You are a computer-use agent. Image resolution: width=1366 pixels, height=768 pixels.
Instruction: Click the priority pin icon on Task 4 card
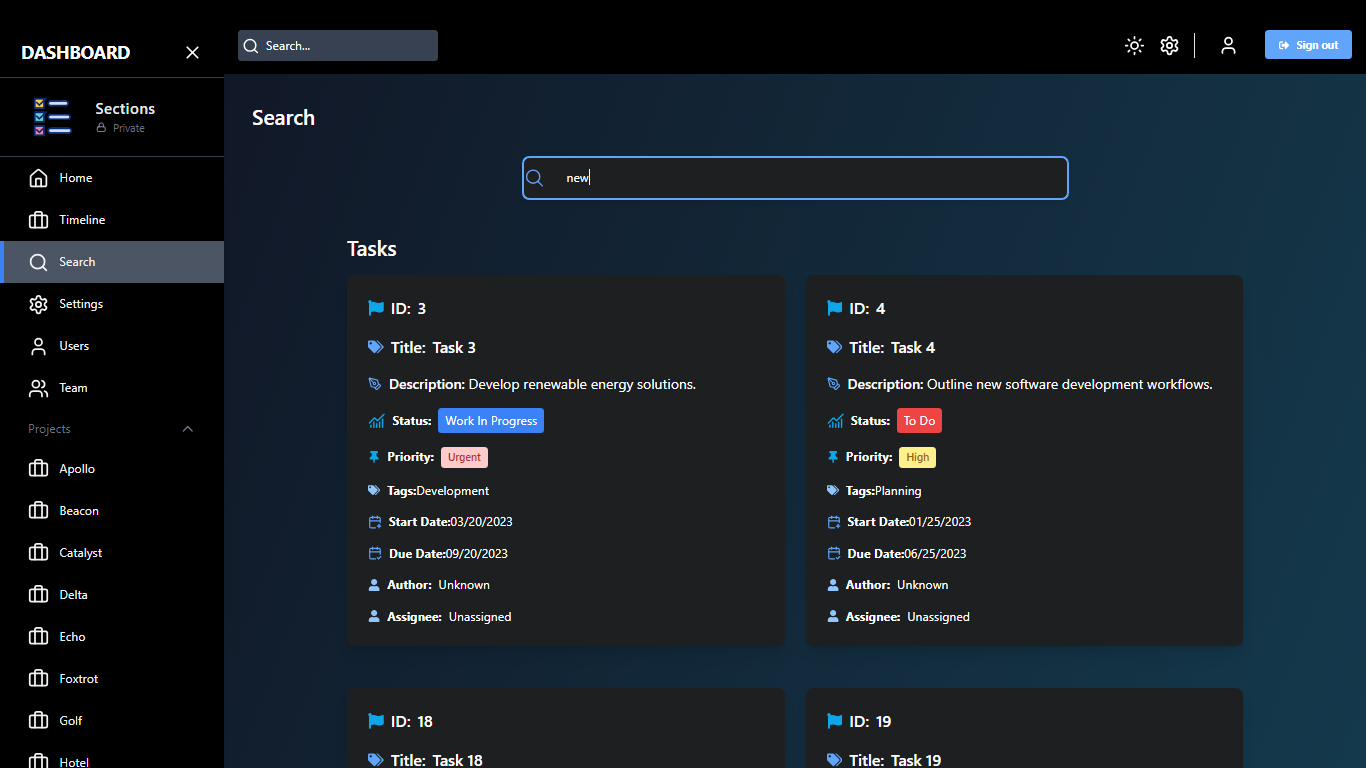click(832, 457)
